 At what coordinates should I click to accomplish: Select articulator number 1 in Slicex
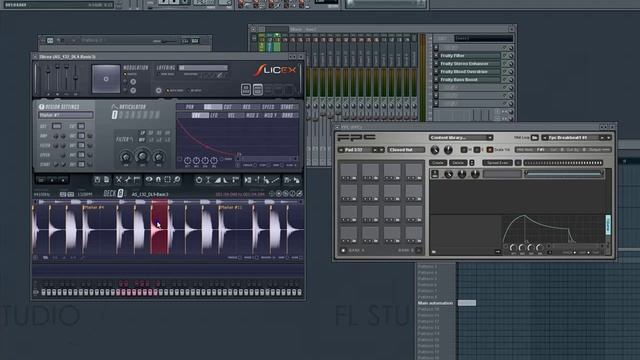115,116
